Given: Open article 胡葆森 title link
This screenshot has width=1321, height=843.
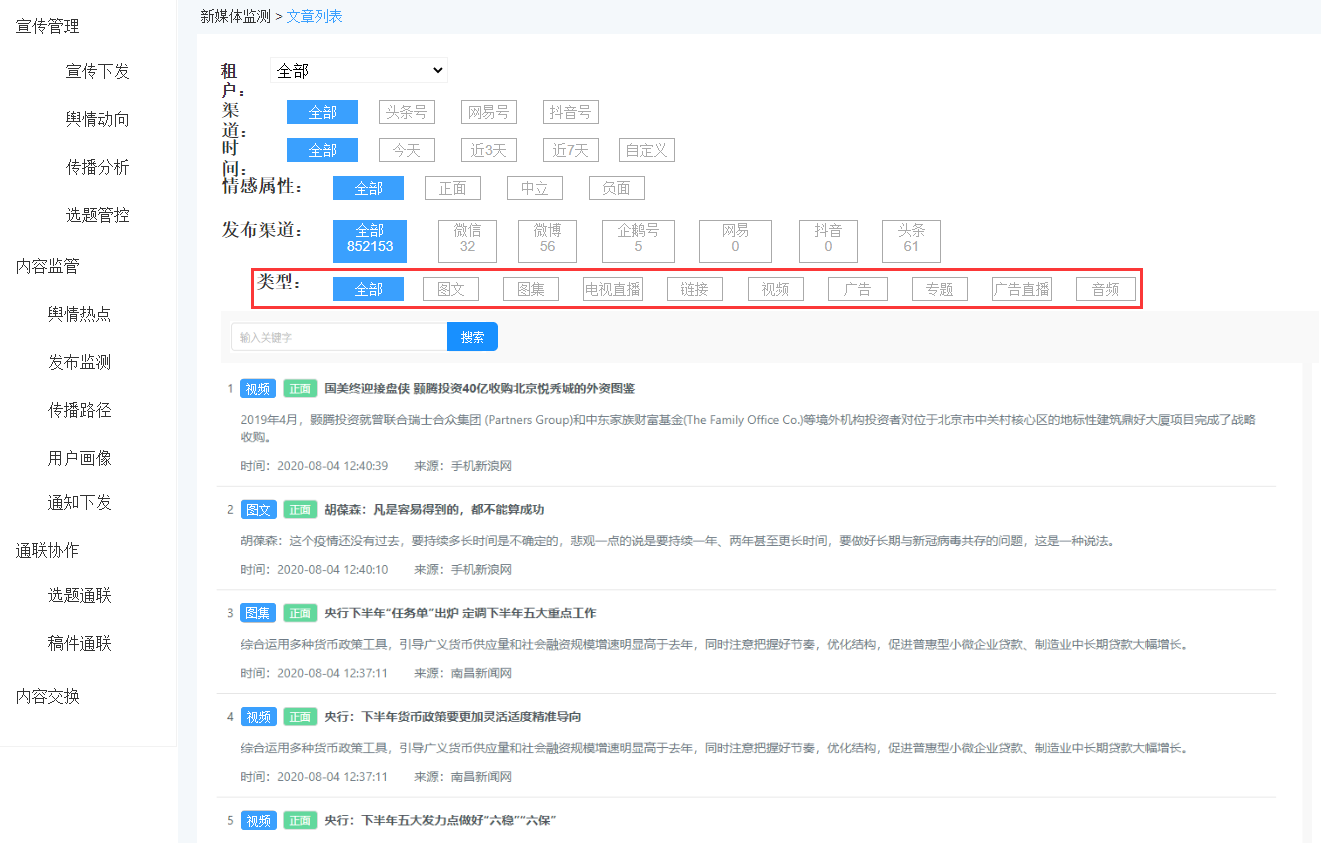Looking at the screenshot, I should [434, 509].
